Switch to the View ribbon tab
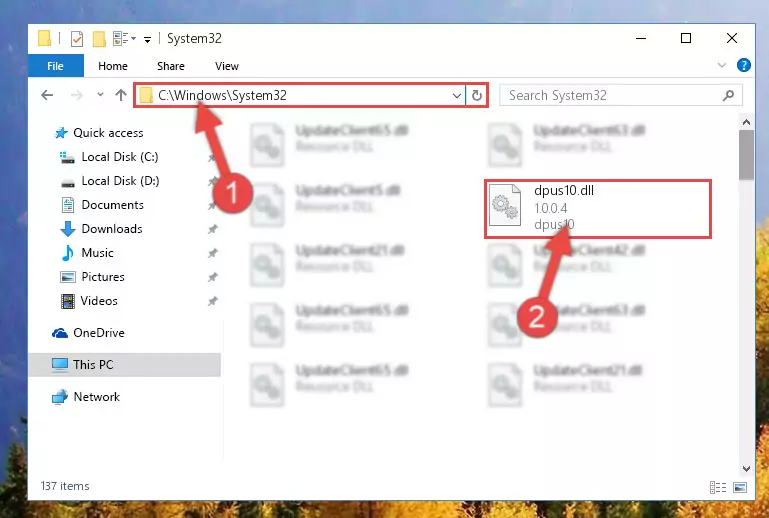Image resolution: width=769 pixels, height=518 pixels. (x=227, y=66)
